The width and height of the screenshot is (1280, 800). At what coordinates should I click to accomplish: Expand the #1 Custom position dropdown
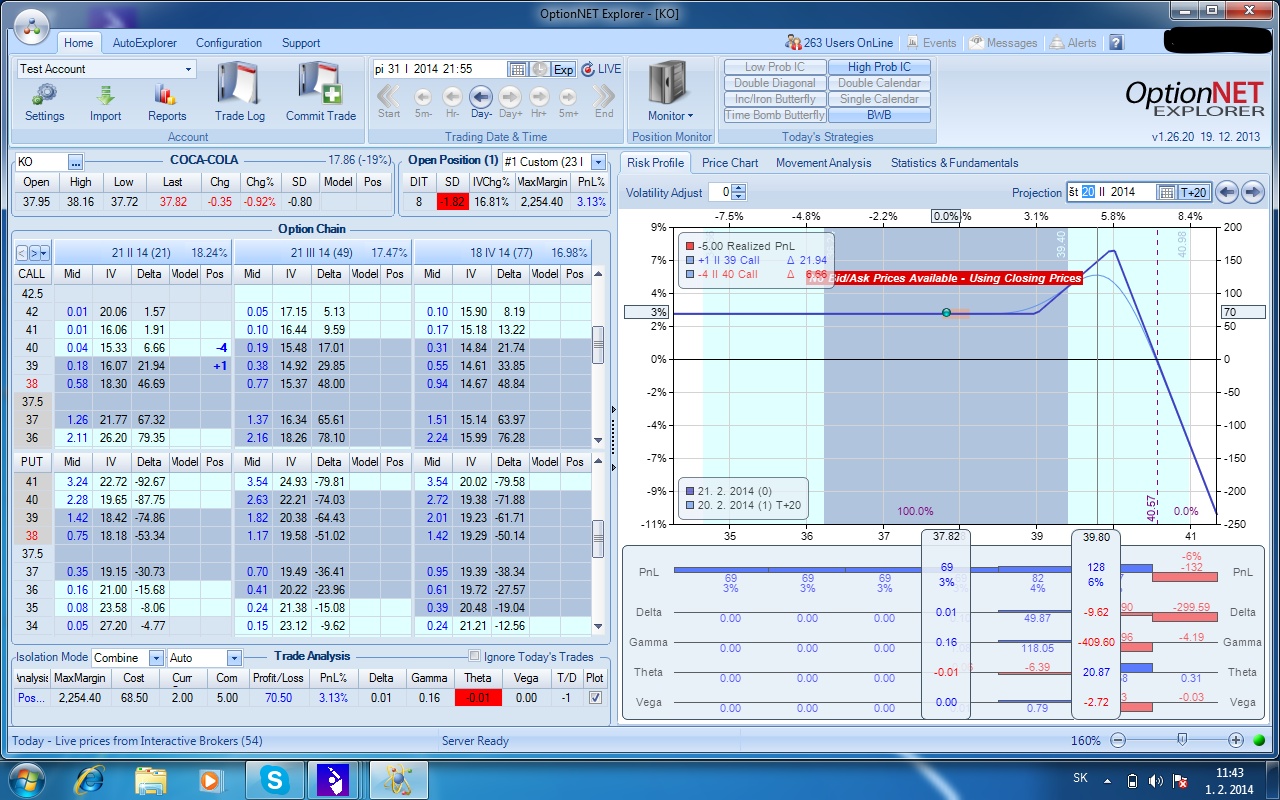pyautogui.click(x=598, y=161)
